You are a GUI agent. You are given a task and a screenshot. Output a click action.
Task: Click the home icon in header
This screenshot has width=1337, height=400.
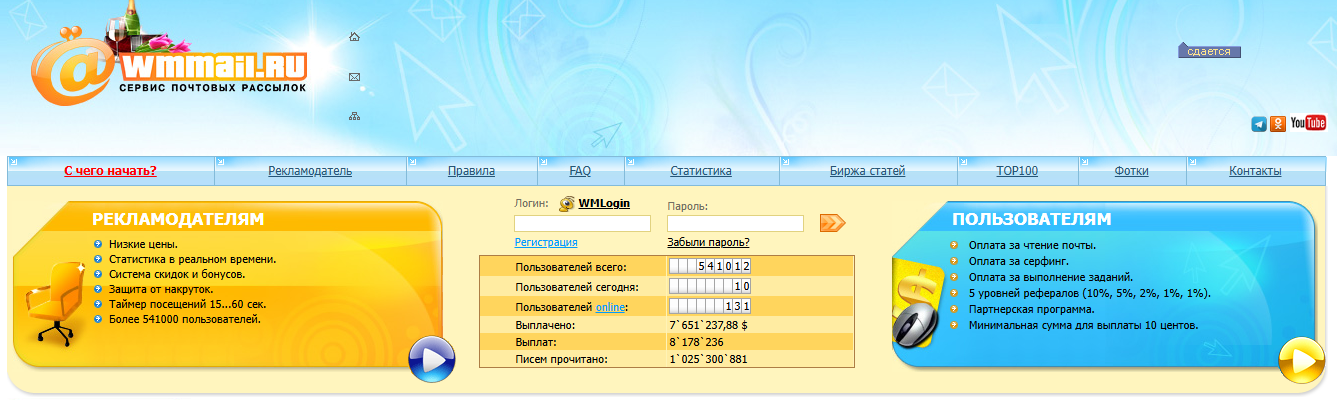click(354, 37)
